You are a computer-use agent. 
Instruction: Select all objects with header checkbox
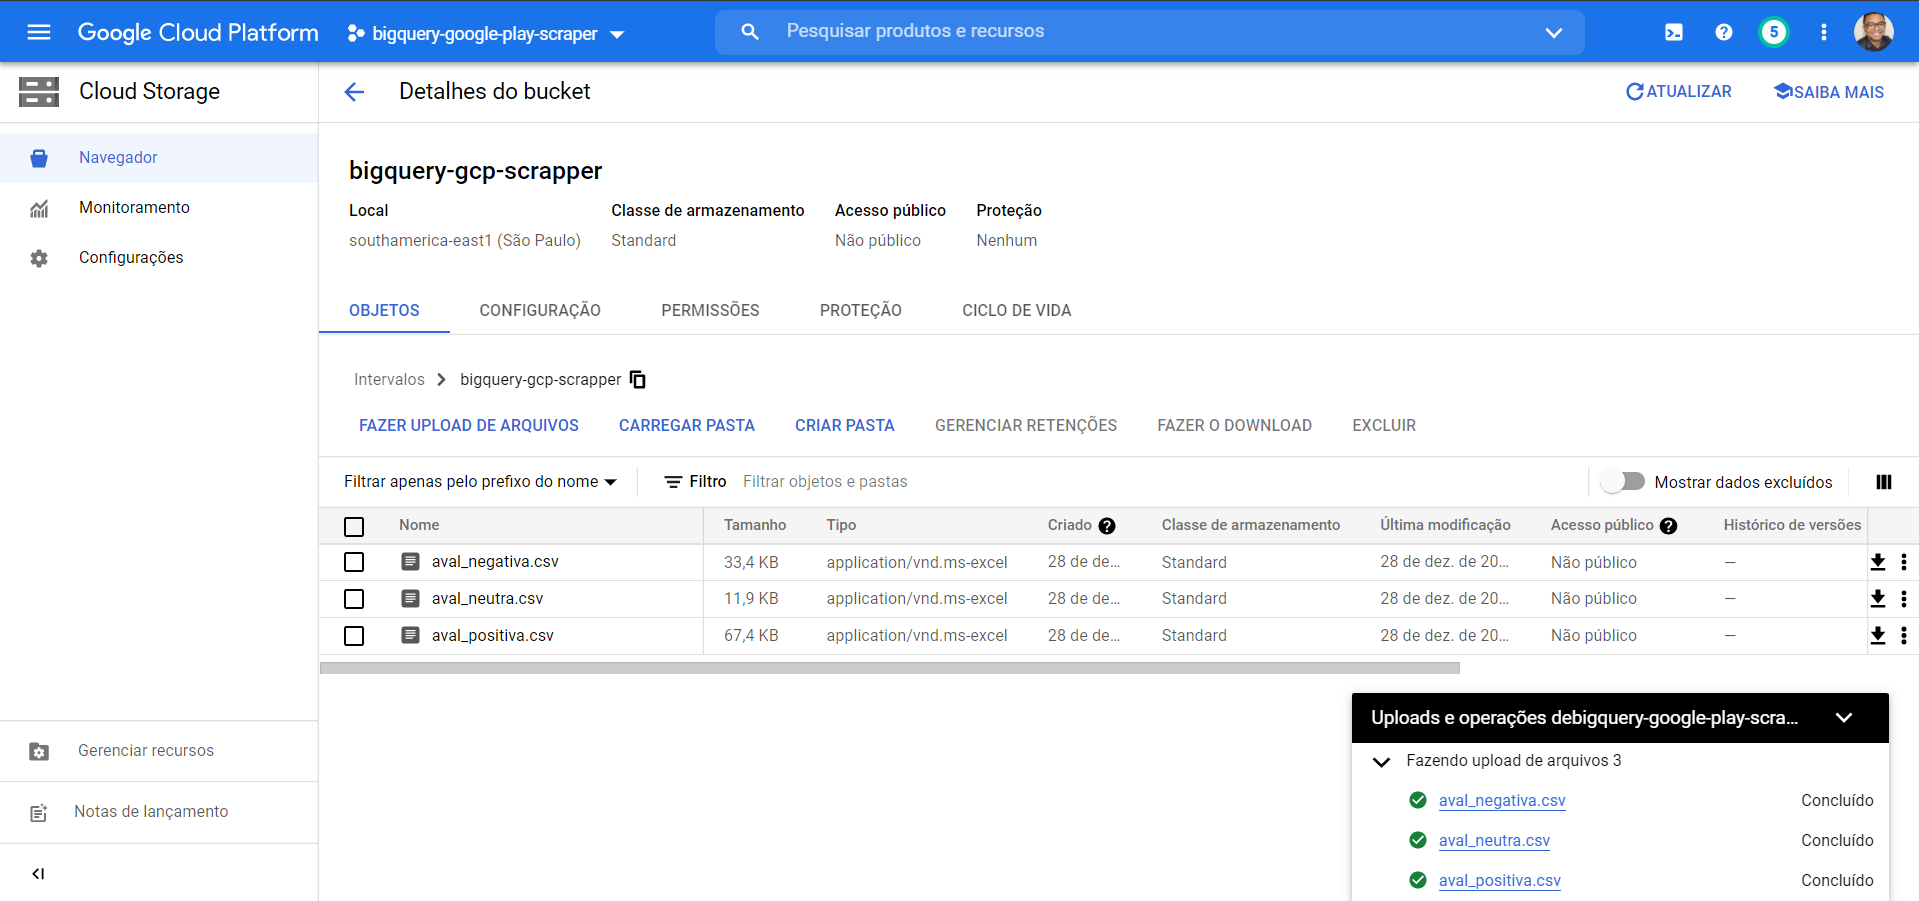coord(354,526)
